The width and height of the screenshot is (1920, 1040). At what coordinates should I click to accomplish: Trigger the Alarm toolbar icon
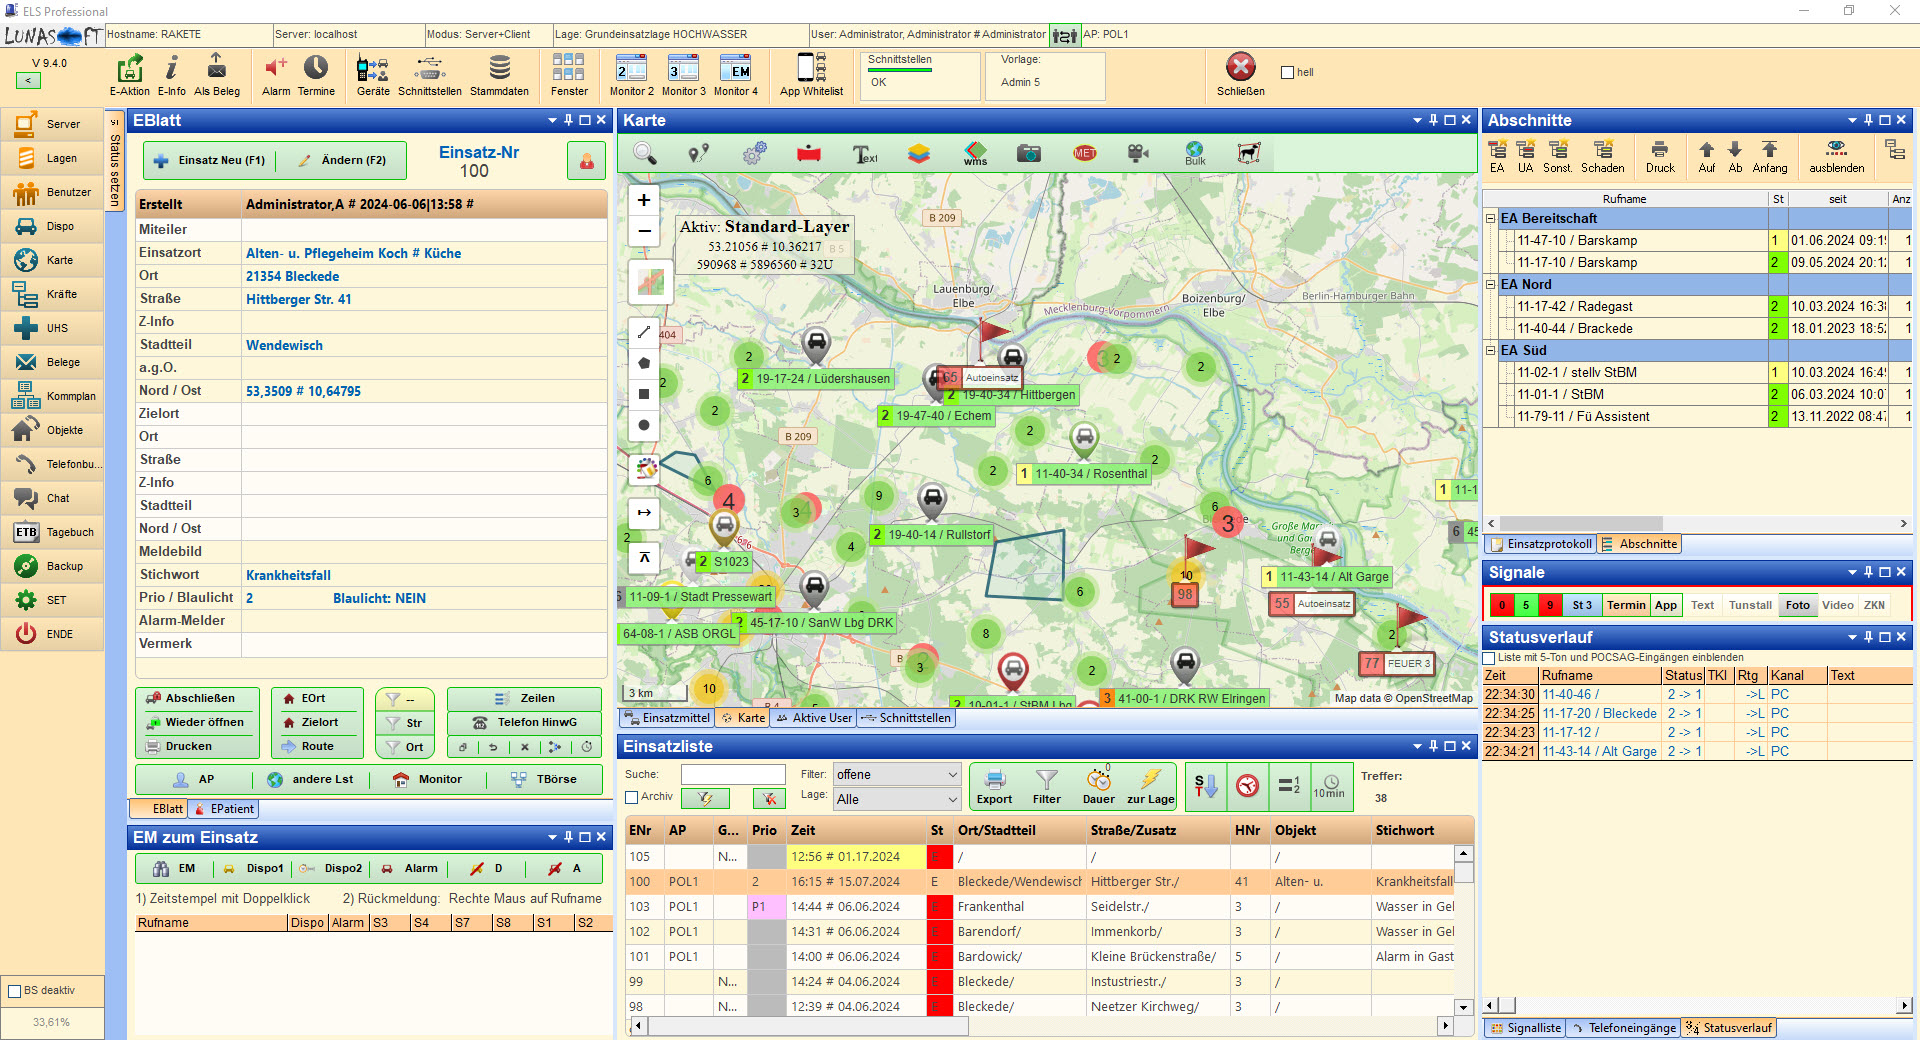[x=276, y=75]
